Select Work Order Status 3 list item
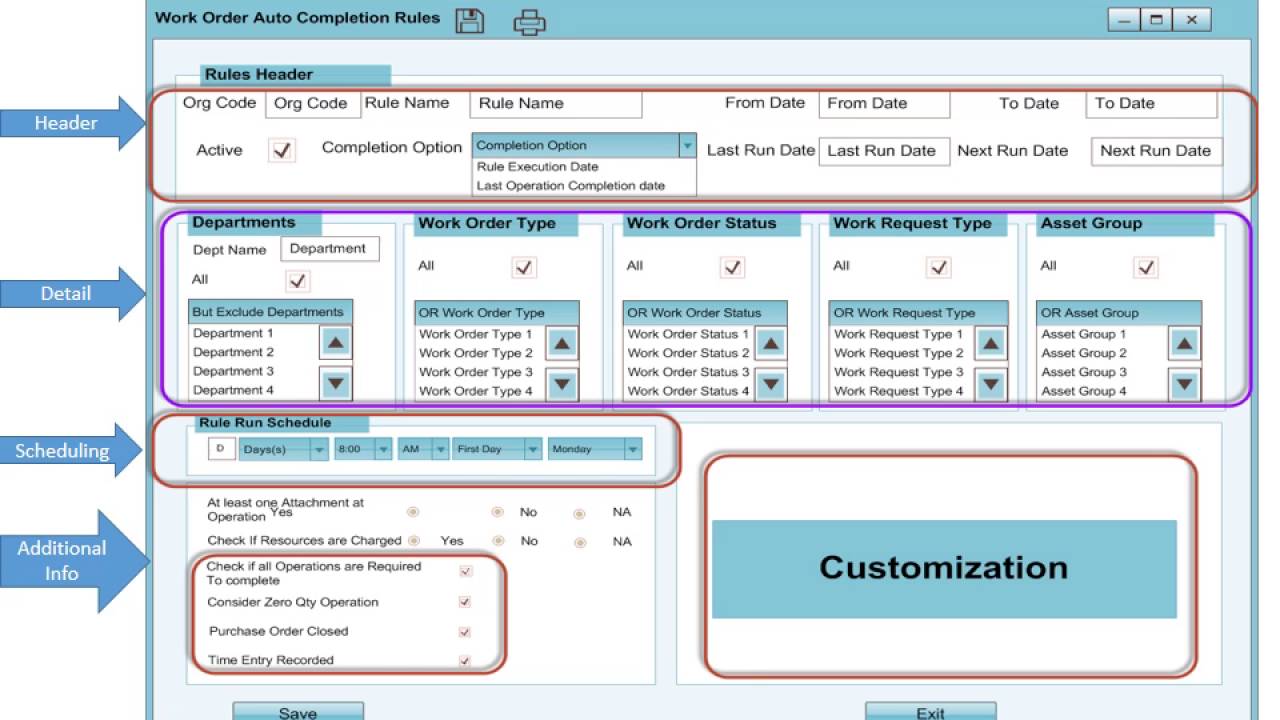The height and width of the screenshot is (720, 1280). tap(688, 372)
